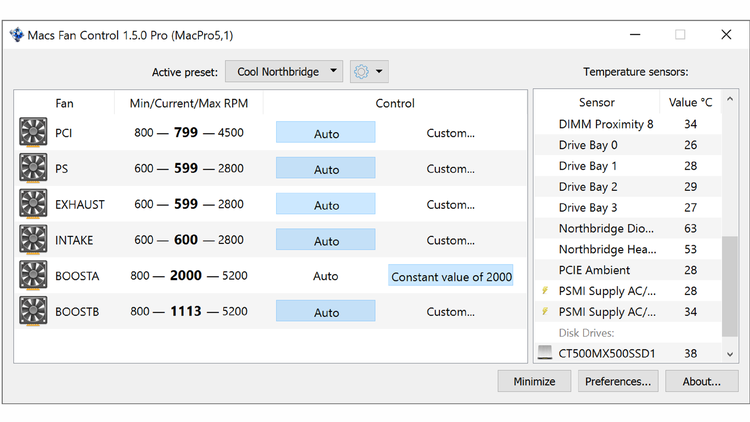Viewport: 750px width, 422px height.
Task: Click scroll down arrow in sensor list
Action: click(x=730, y=354)
